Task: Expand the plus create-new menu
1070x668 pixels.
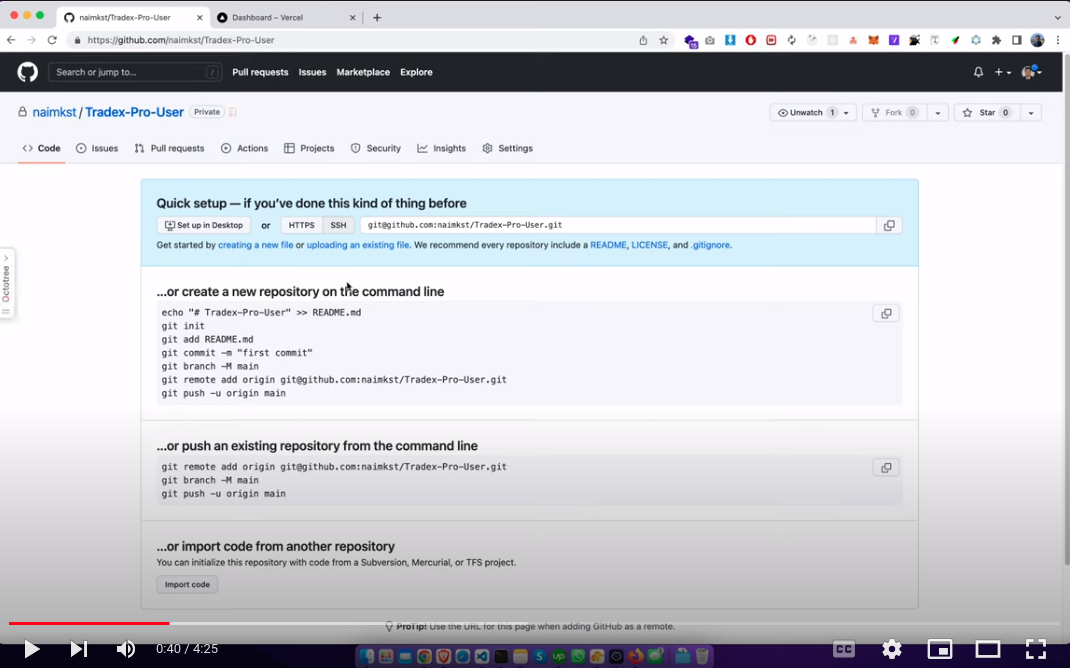Action: click(1002, 72)
